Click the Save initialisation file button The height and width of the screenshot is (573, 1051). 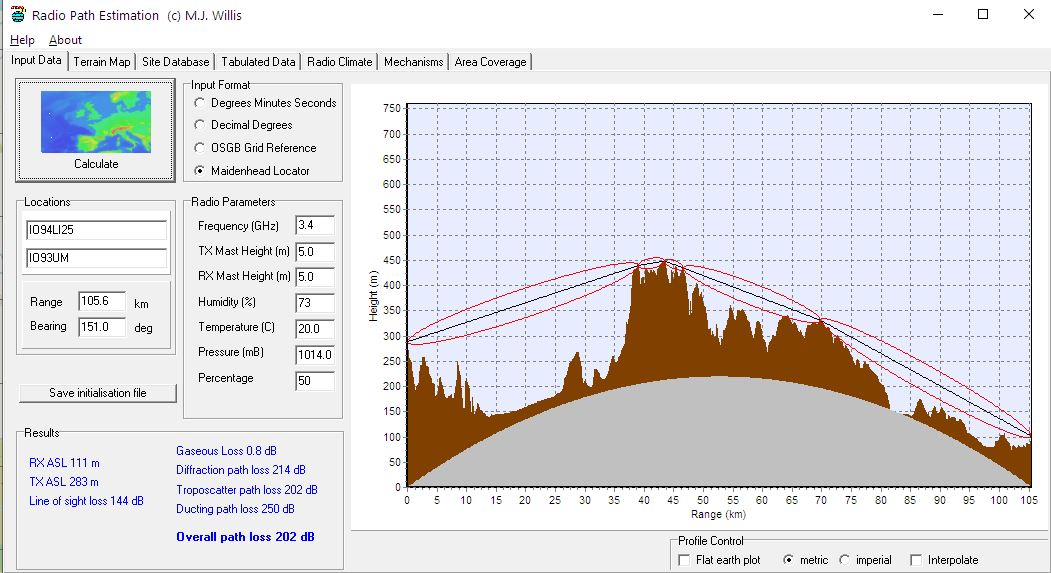click(x=98, y=393)
